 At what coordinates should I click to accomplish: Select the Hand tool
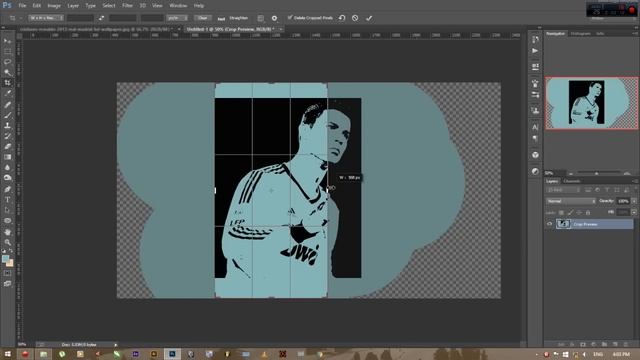click(x=7, y=232)
